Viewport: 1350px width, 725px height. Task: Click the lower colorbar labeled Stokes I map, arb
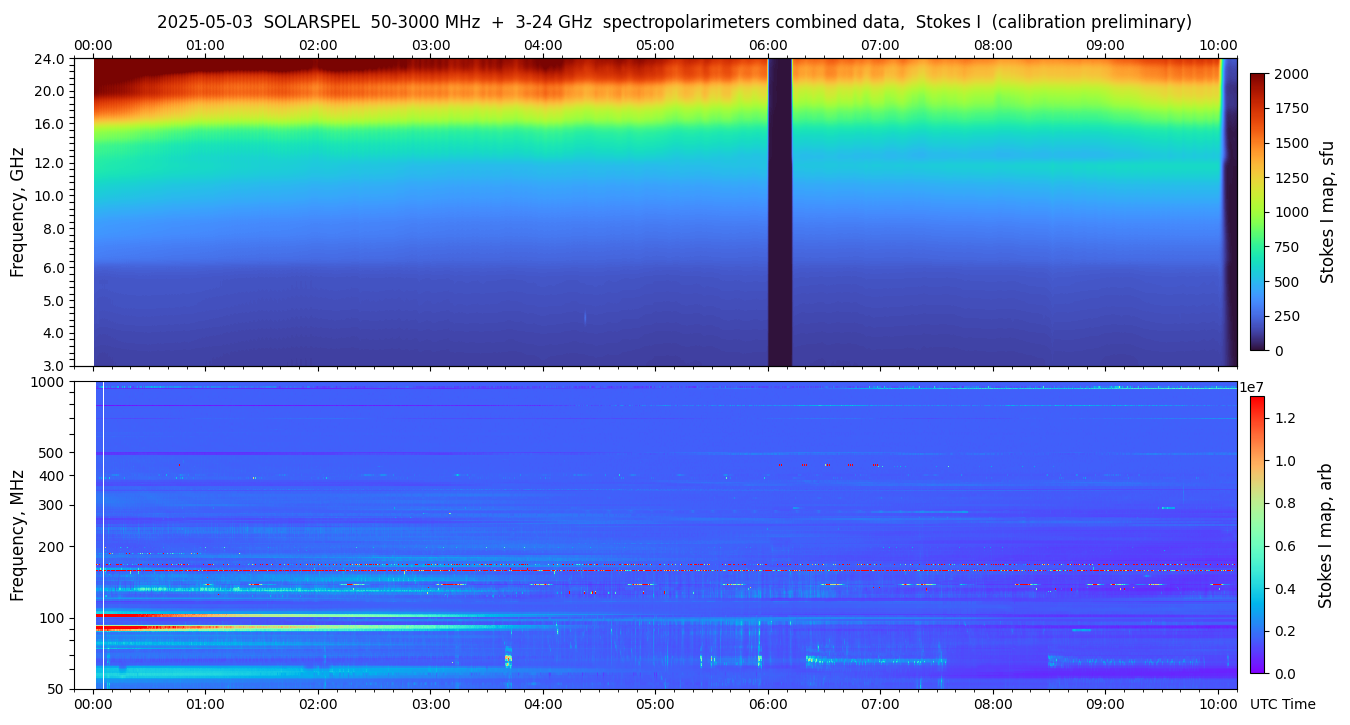coord(1257,534)
